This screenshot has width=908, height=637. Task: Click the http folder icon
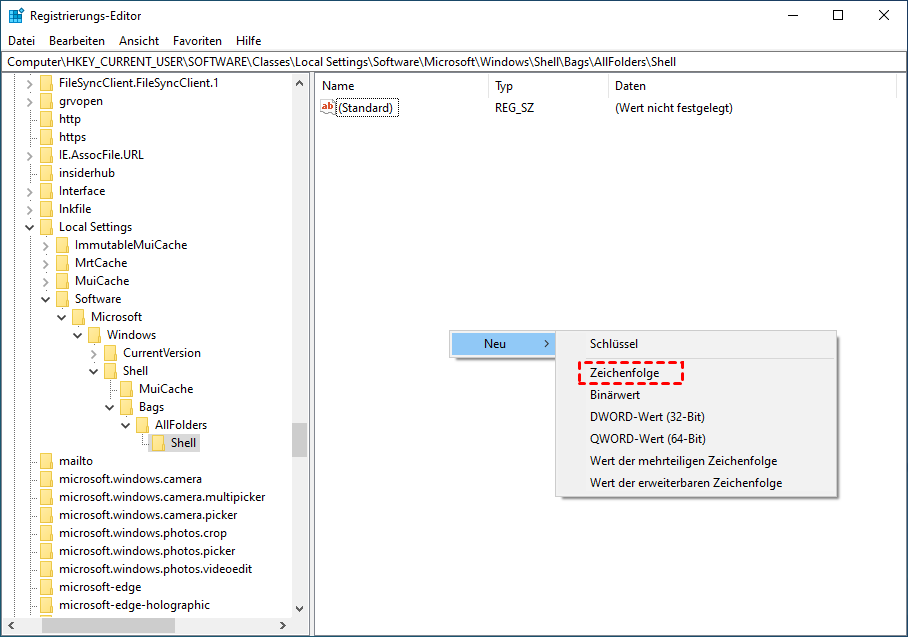(47, 119)
